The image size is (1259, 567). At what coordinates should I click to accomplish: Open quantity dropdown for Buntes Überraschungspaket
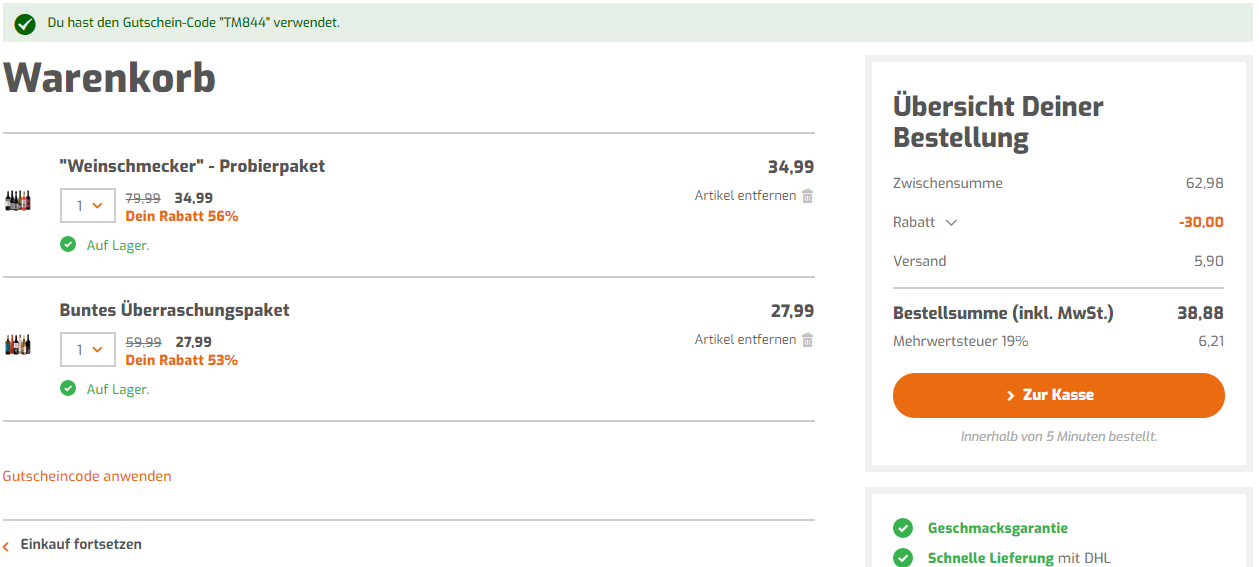pos(88,350)
